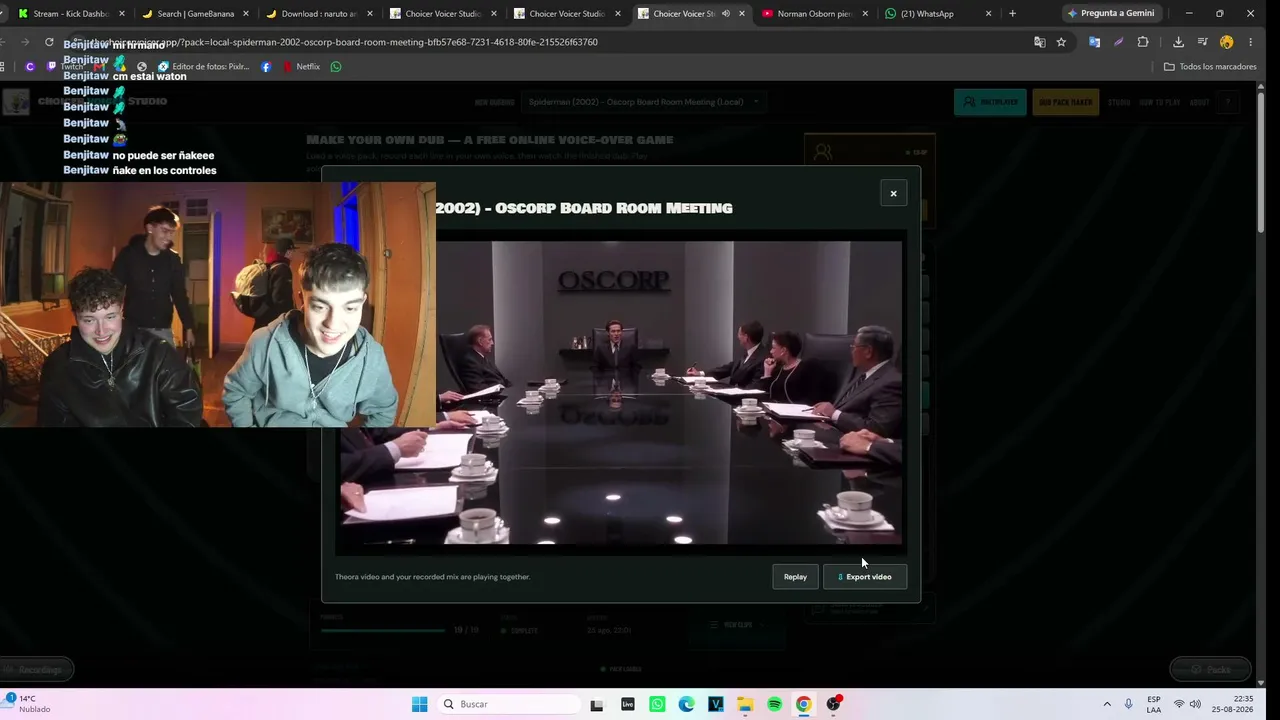The image size is (1280, 720).
Task: Show hidden system tray icons
Action: coord(1107,704)
